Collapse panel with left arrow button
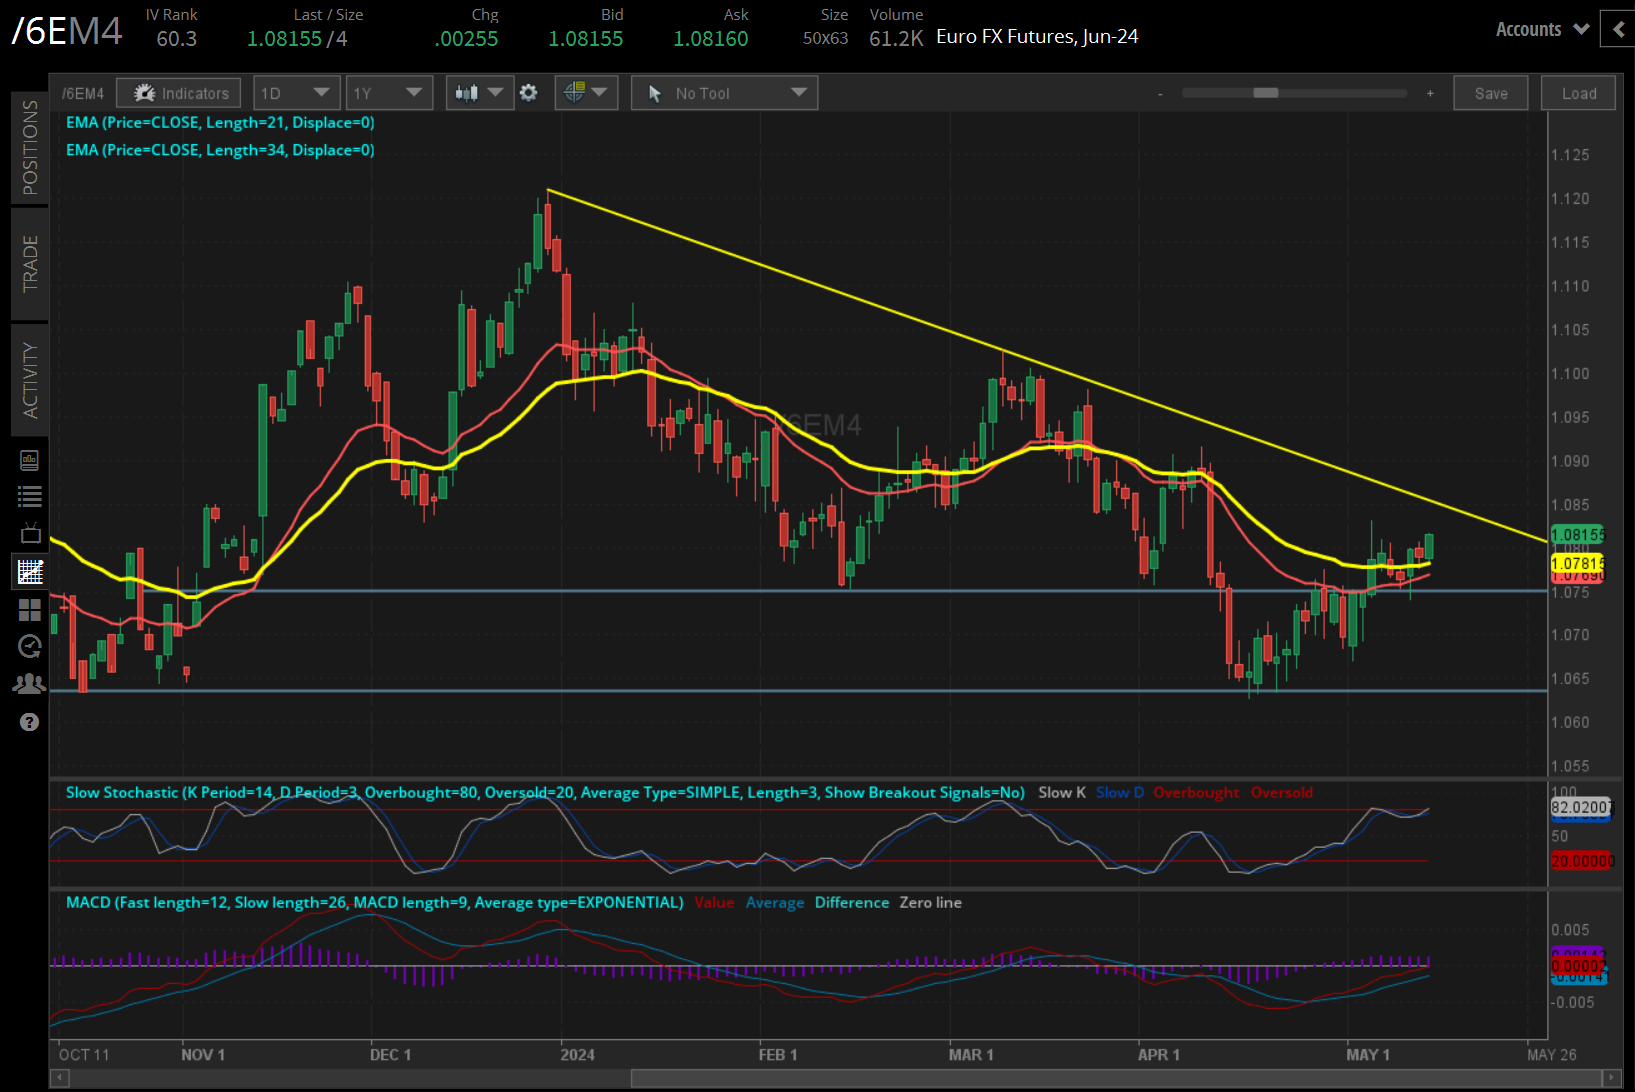The height and width of the screenshot is (1092, 1635). pos(1618,29)
